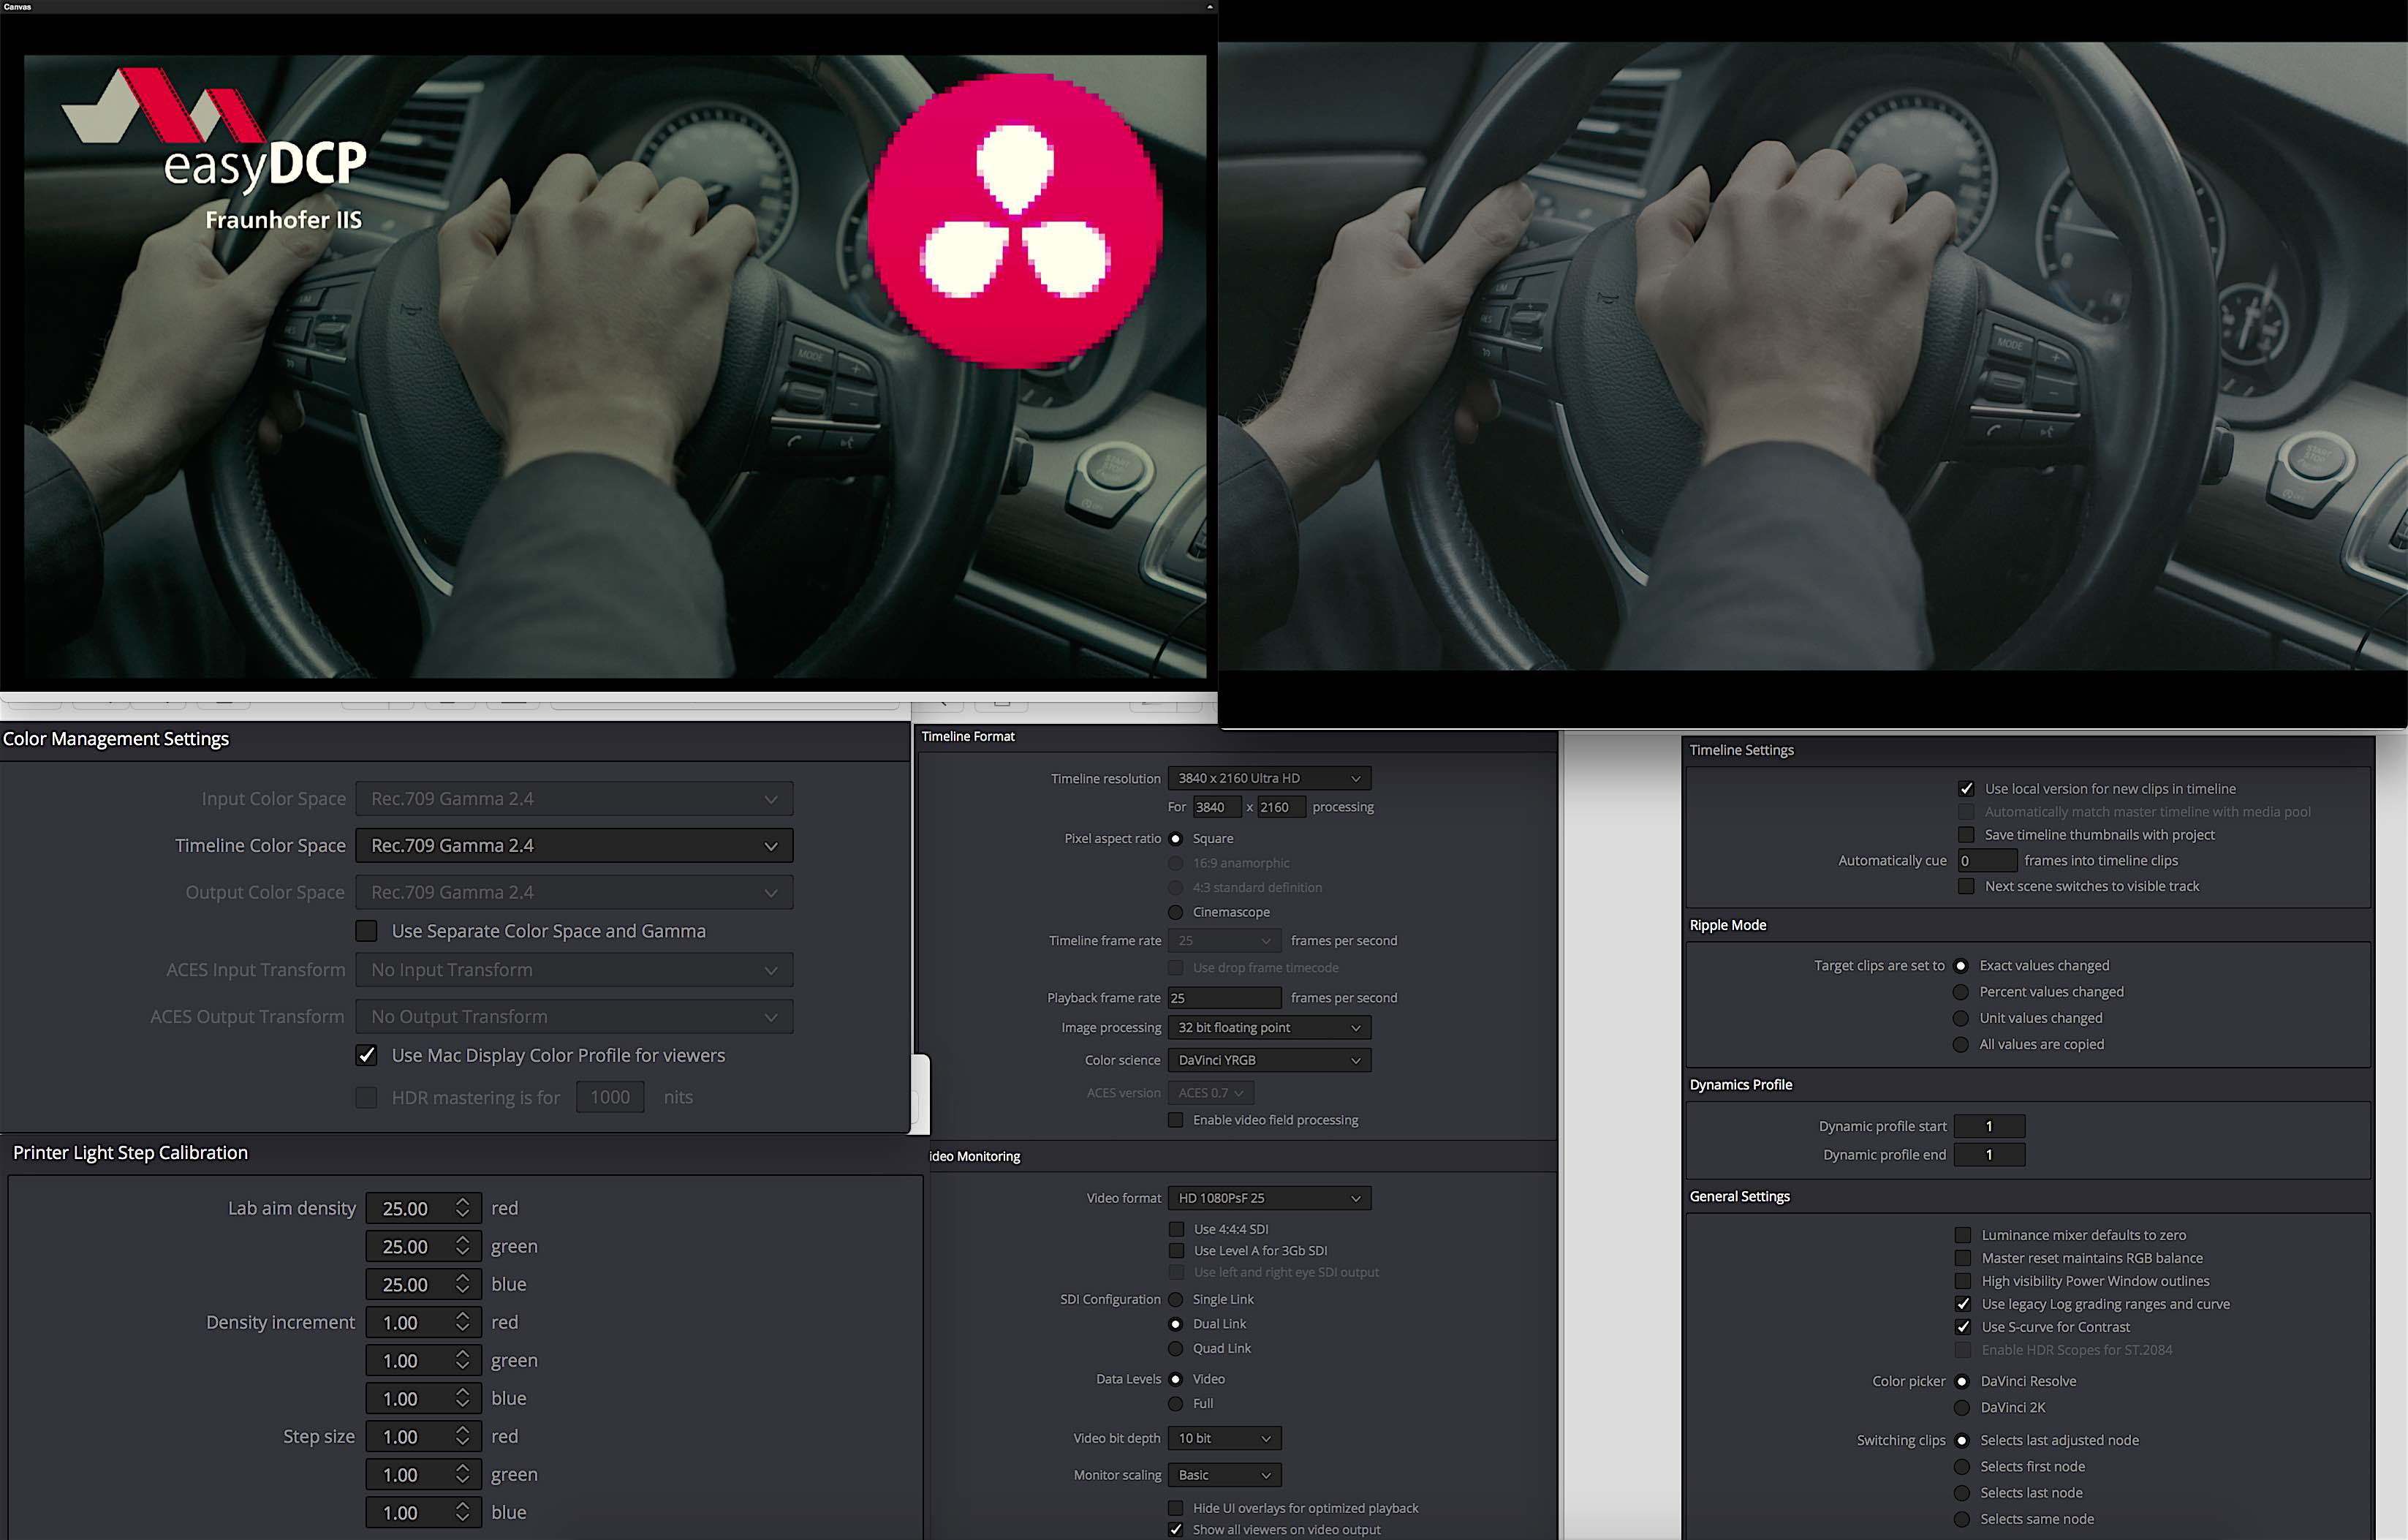The height and width of the screenshot is (1540, 2408).
Task: Enable Luminance mixer defaults to zero
Action: pyautogui.click(x=1963, y=1235)
